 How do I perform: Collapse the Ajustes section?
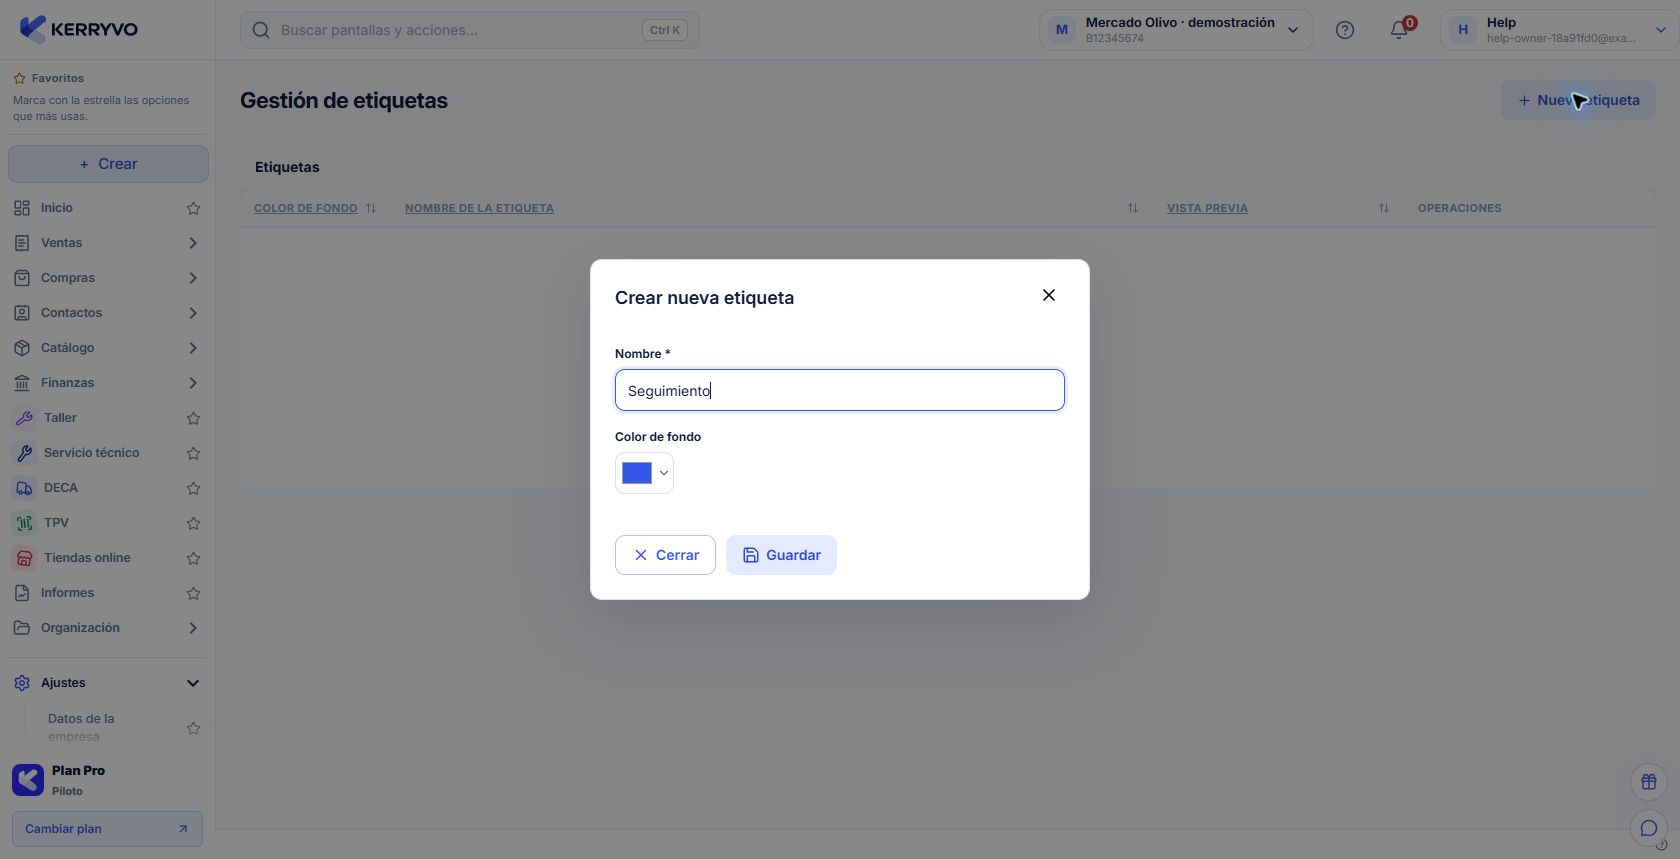(x=193, y=683)
